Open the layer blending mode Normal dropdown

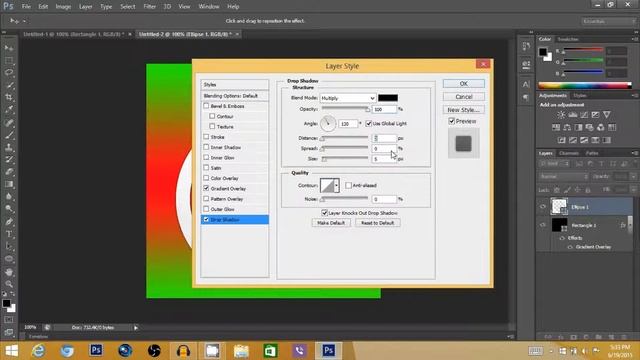pos(564,177)
